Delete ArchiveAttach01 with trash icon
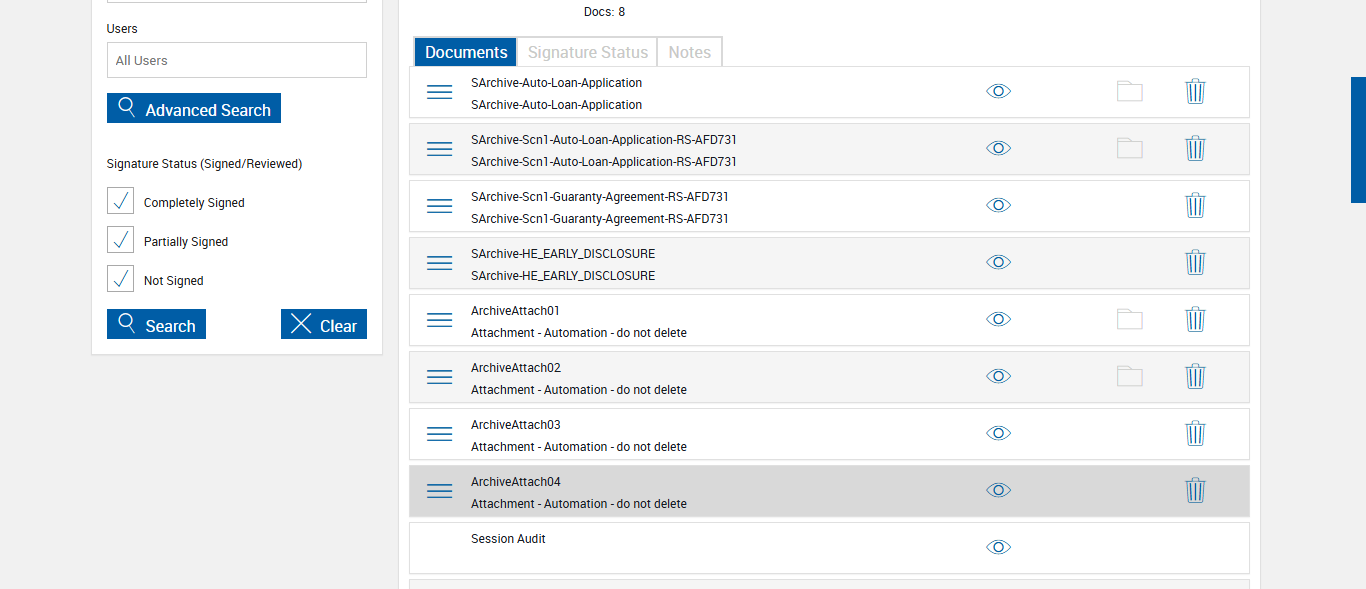1366x589 pixels. coord(1196,319)
